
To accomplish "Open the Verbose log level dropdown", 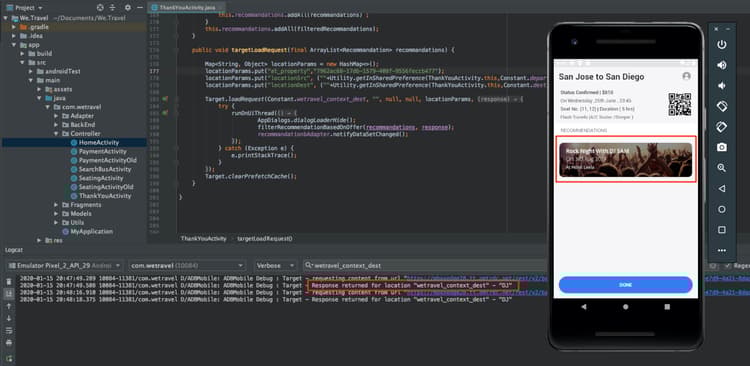I will pos(276,266).
